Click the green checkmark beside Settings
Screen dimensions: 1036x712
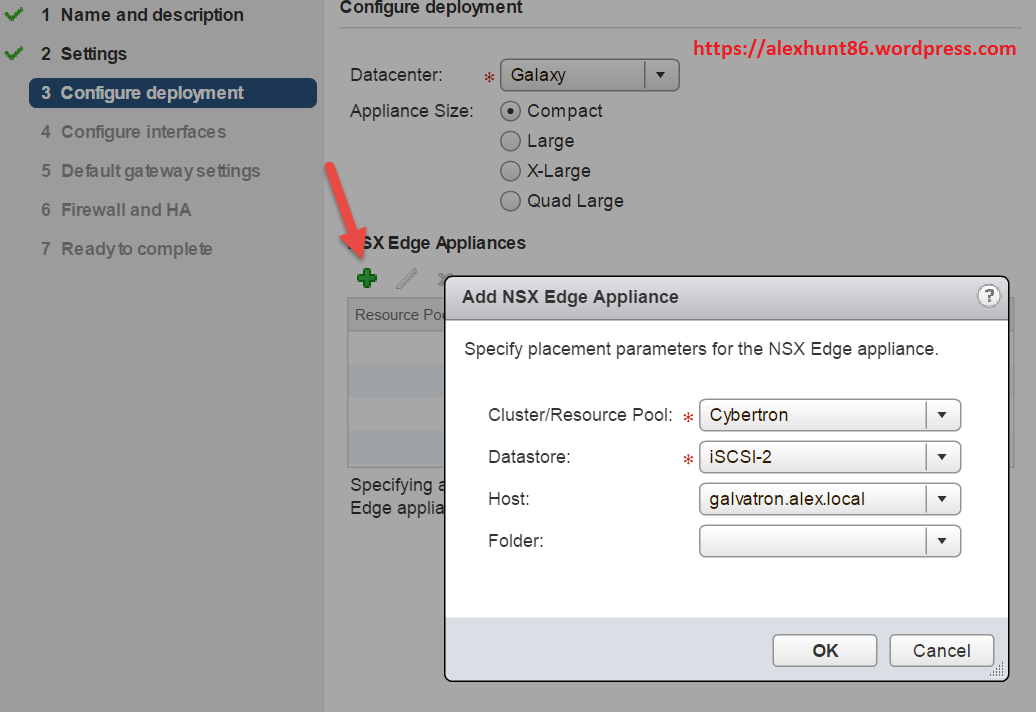point(14,54)
